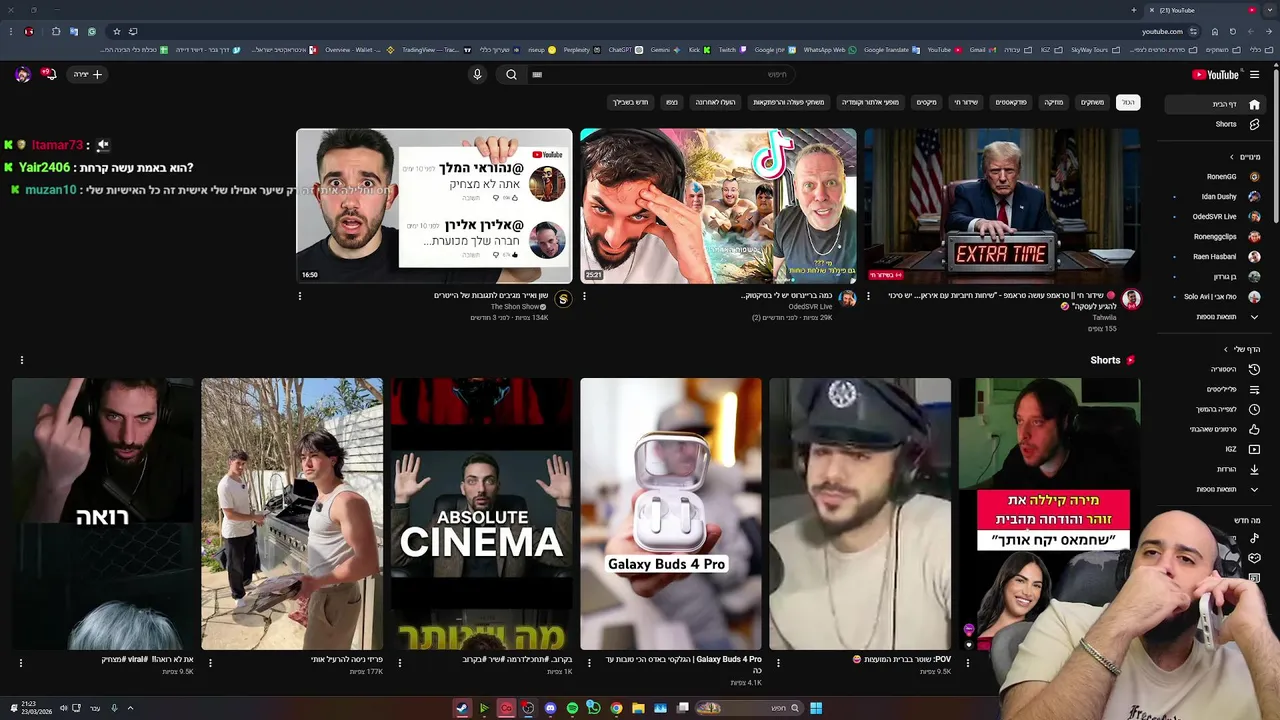Select the 'מיקסים' filter chip
This screenshot has height=720, width=1280.
point(927,102)
